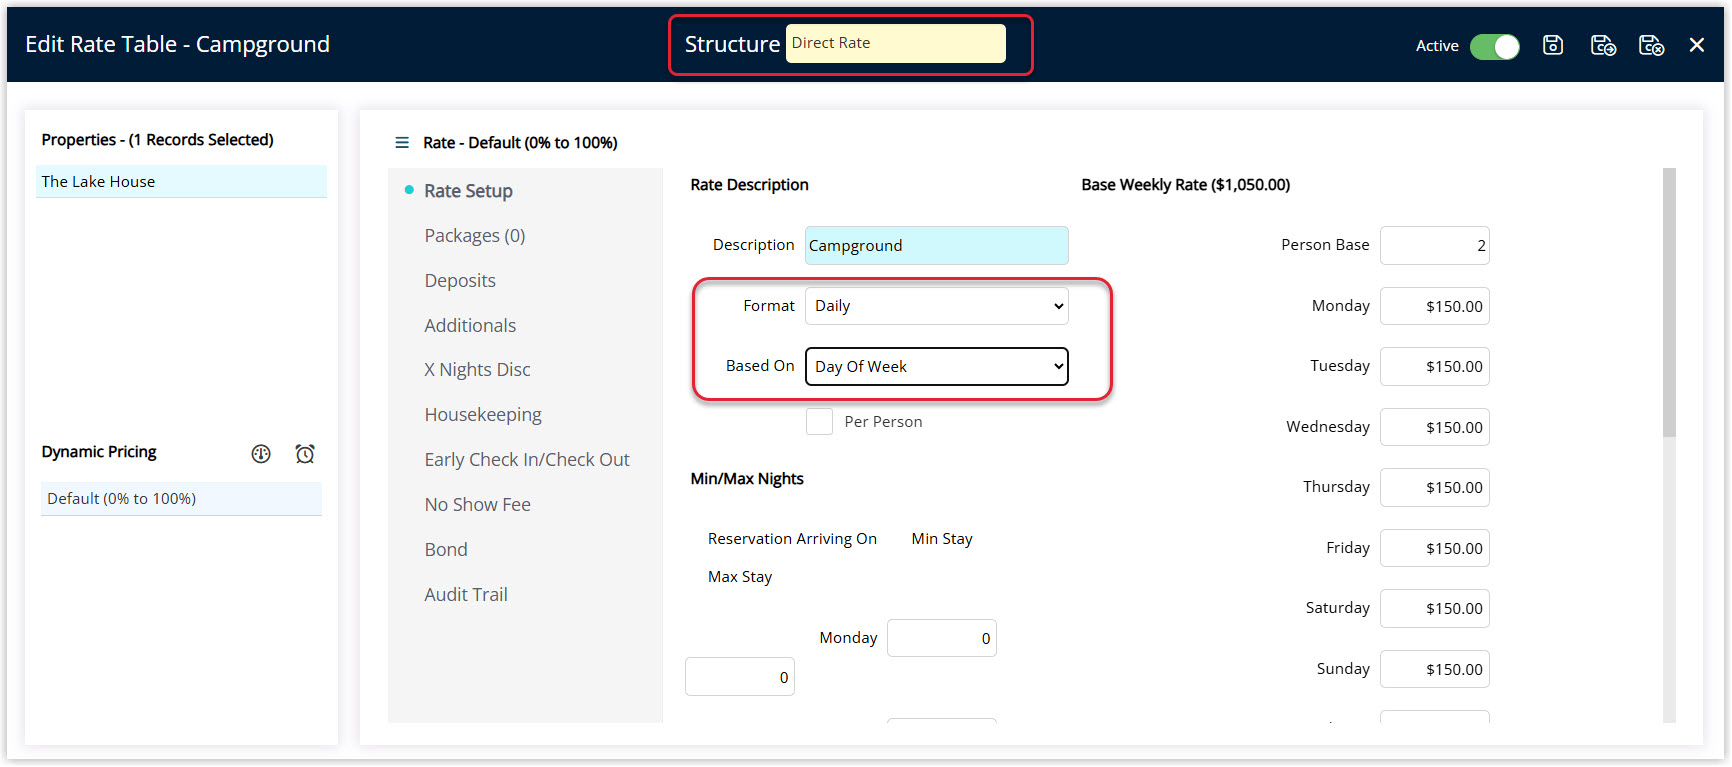Click the Base Weekly Rate ($1,050.00) heading
1732x767 pixels.
(x=1185, y=185)
